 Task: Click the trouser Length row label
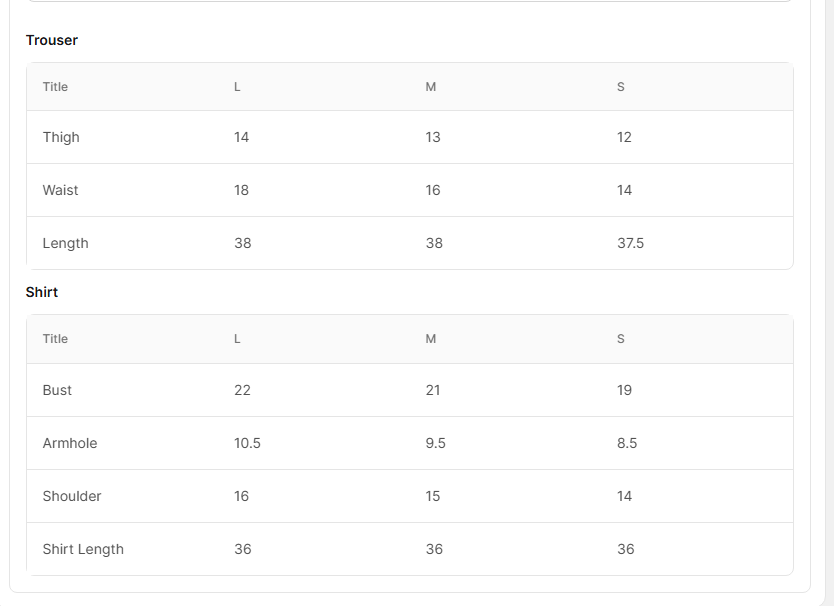(65, 243)
